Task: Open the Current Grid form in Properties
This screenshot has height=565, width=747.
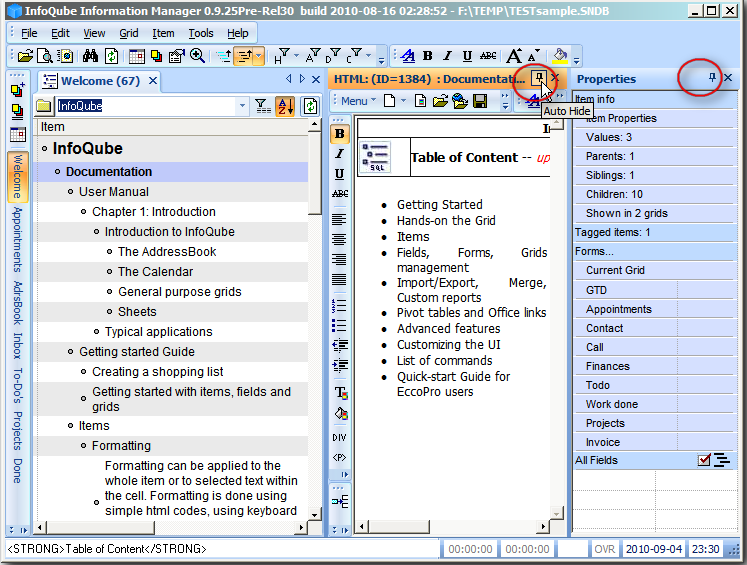Action: point(615,270)
